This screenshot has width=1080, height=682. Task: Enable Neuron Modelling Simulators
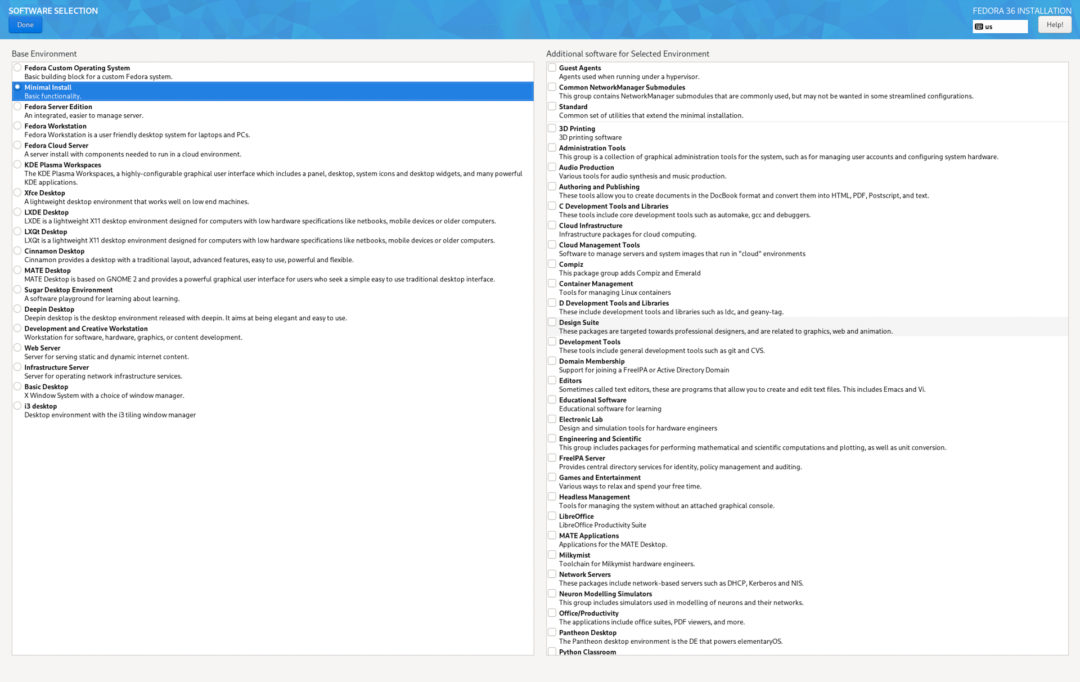pos(552,592)
